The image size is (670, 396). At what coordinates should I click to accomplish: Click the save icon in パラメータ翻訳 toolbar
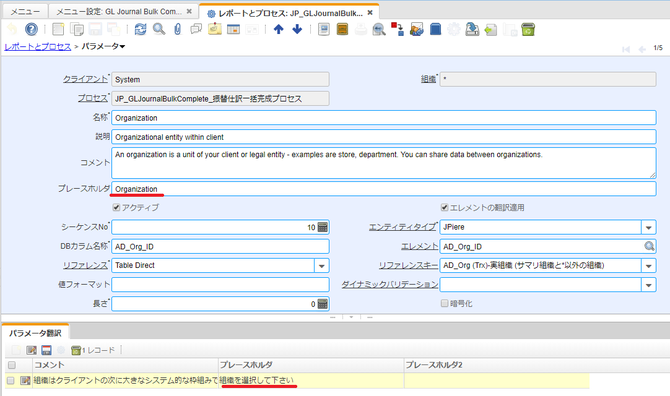pyautogui.click(x=46, y=350)
